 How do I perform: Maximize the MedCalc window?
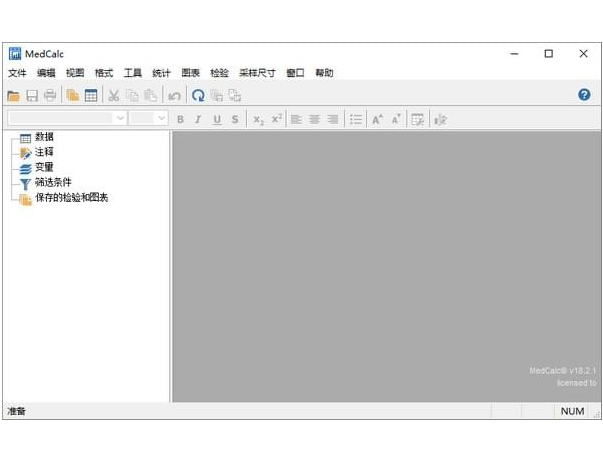click(549, 54)
